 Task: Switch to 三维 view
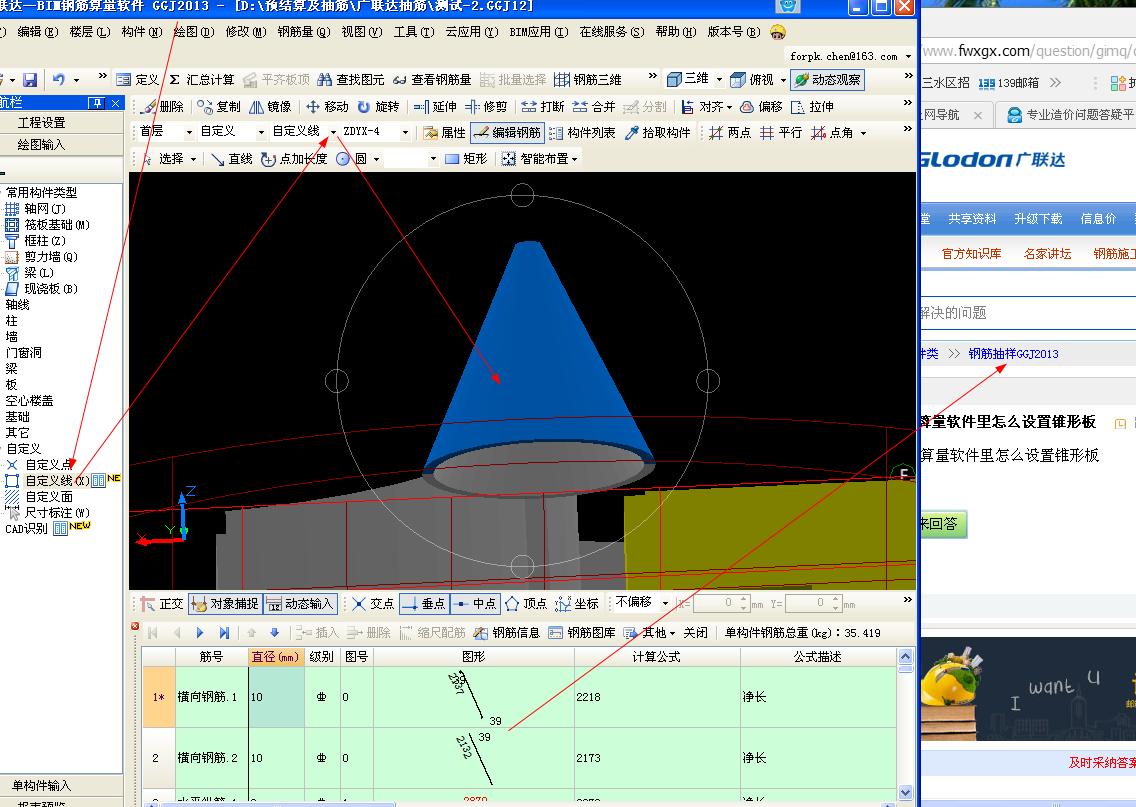click(x=688, y=79)
